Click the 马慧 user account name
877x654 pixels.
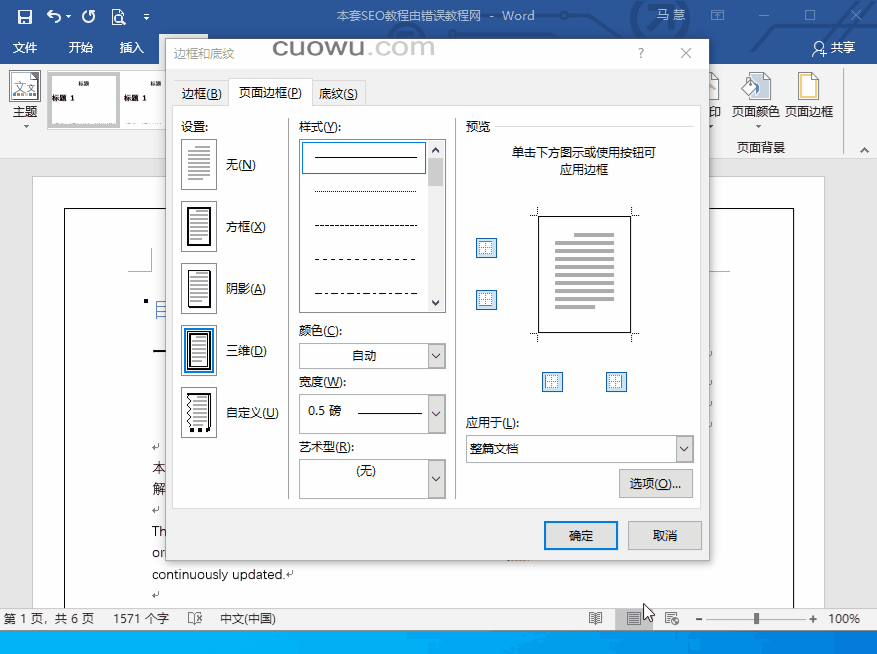tap(671, 15)
